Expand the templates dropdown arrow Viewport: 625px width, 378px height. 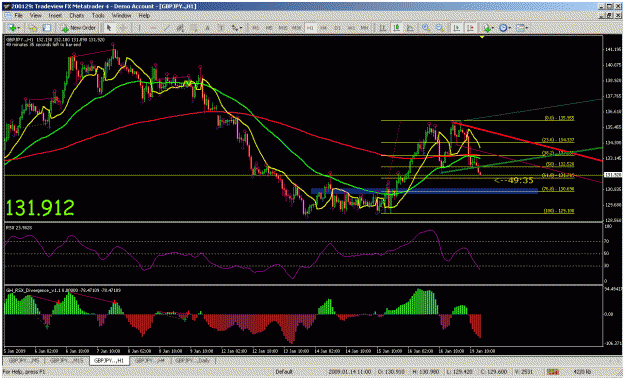(x=527, y=28)
